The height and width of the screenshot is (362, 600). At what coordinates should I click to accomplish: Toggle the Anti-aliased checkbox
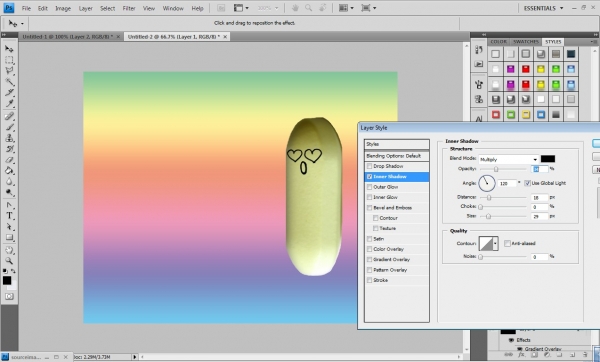tap(507, 243)
